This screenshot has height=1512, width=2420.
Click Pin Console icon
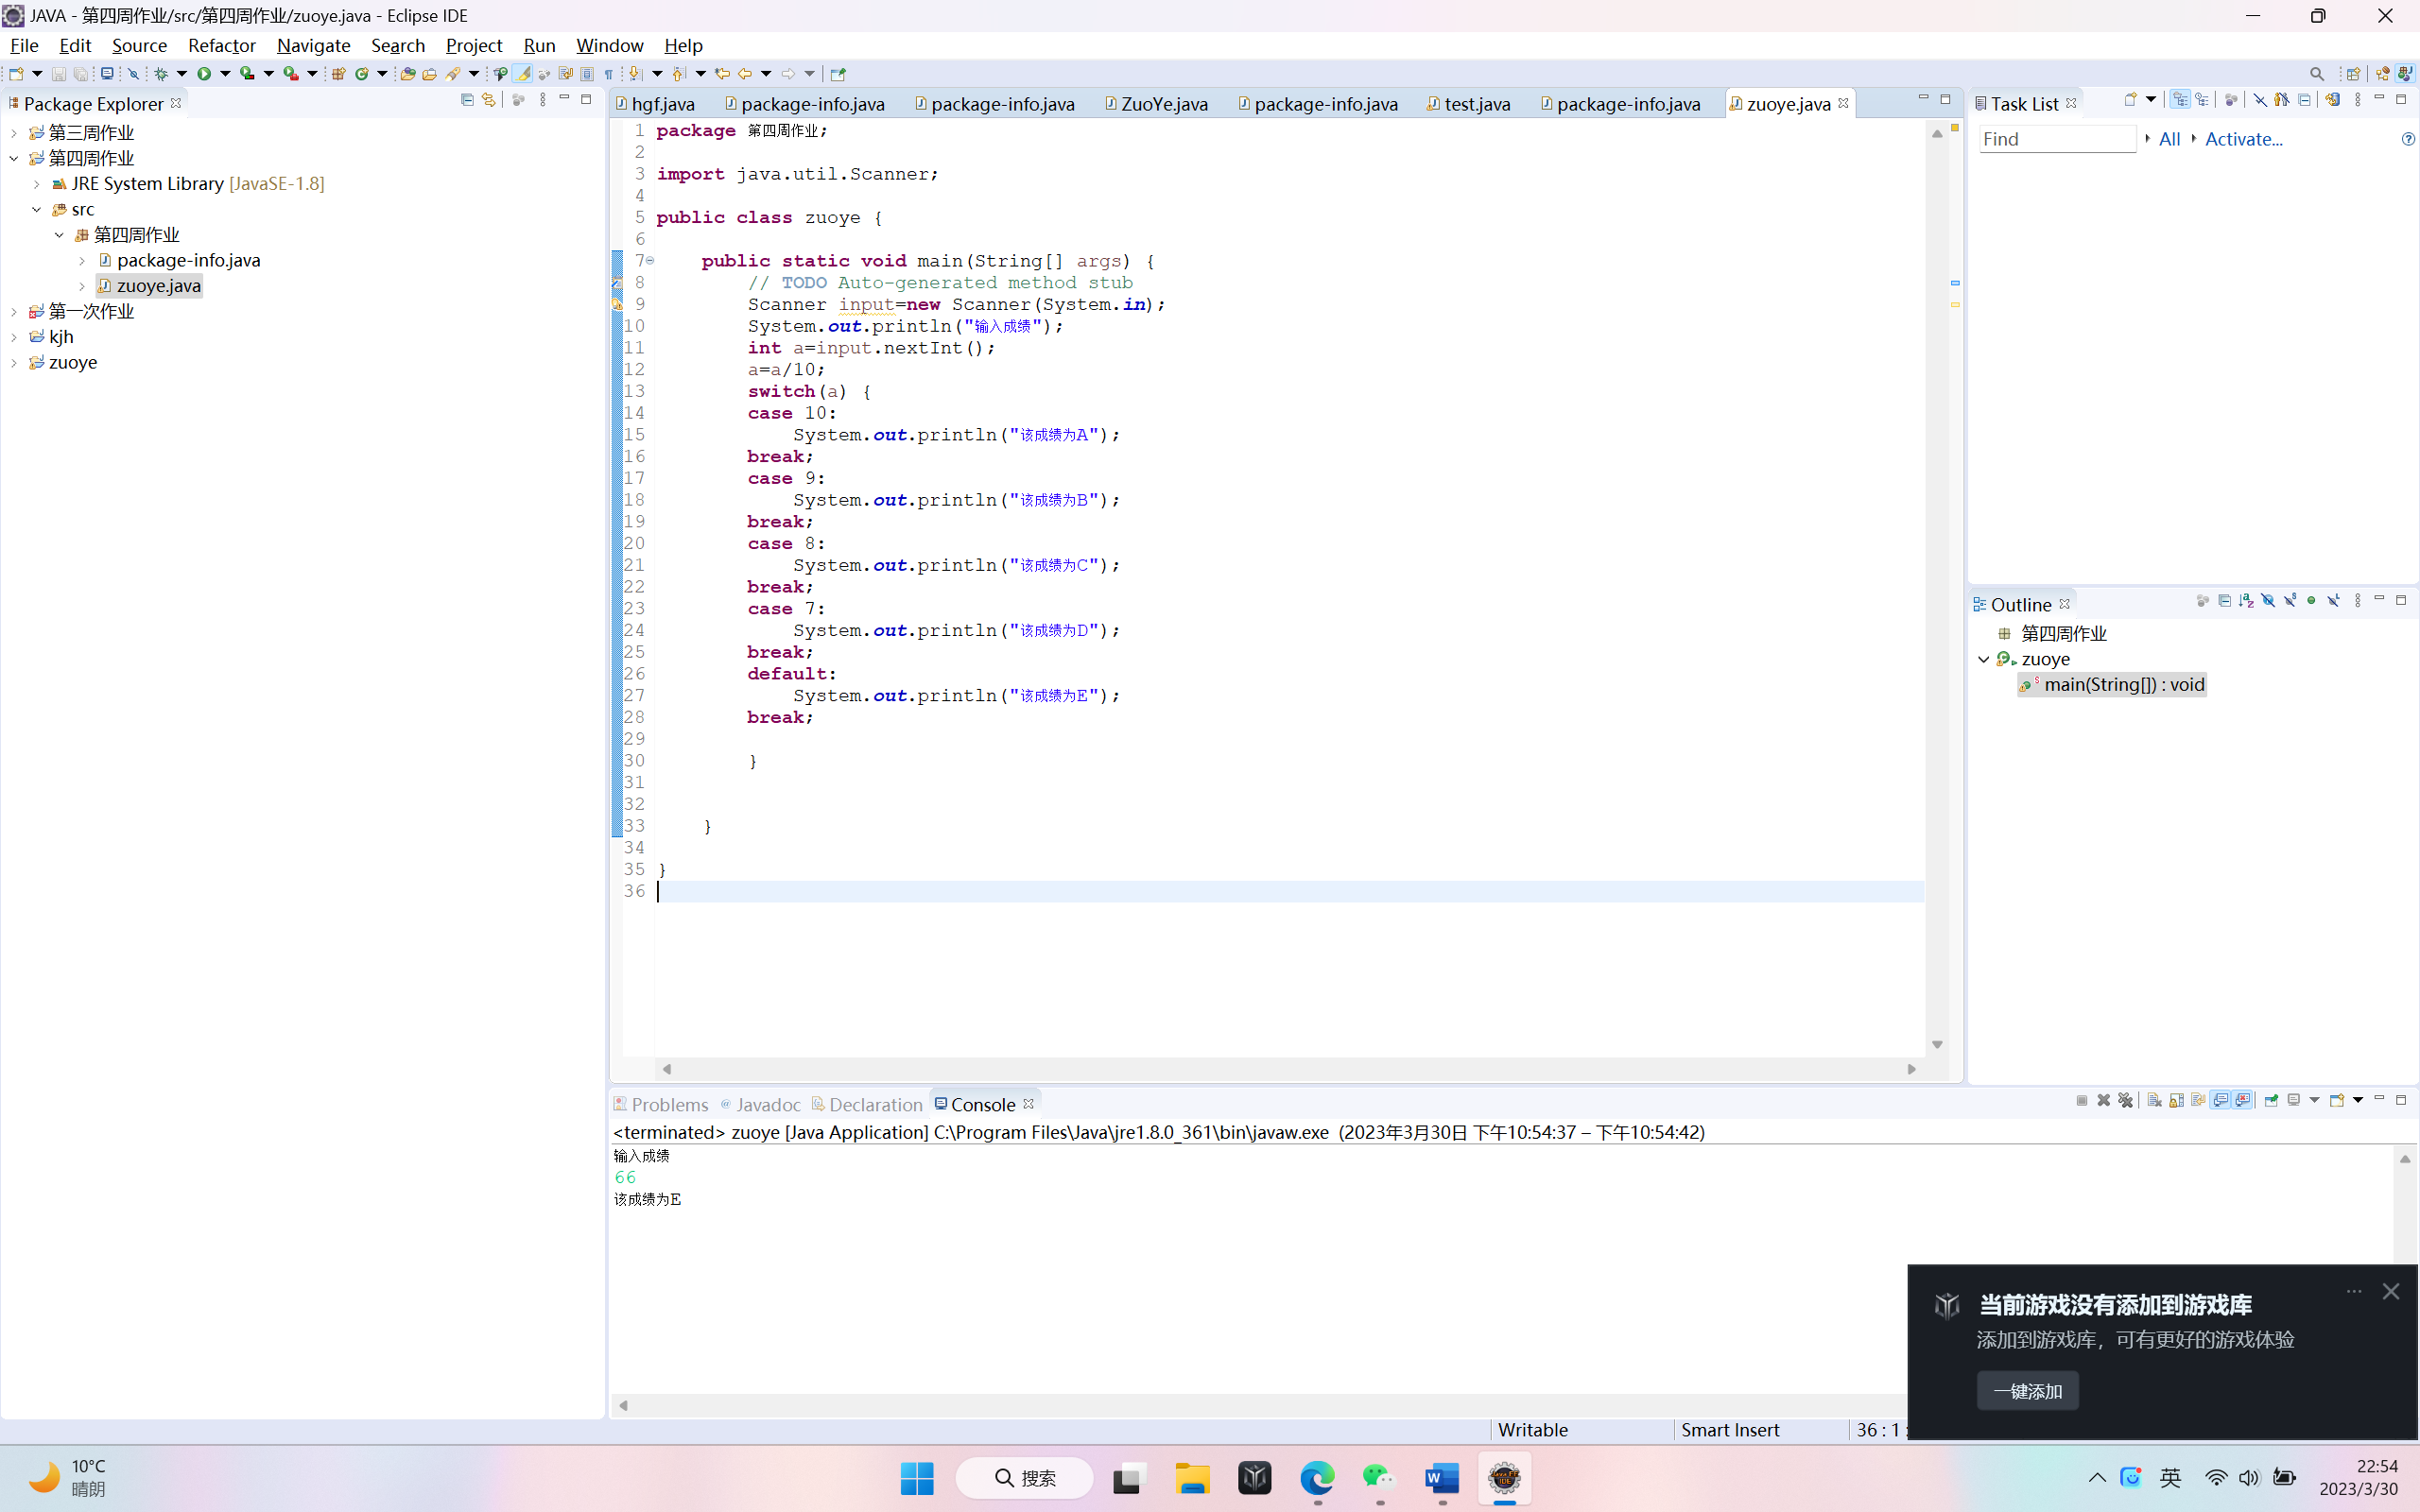pyautogui.click(x=2271, y=1101)
